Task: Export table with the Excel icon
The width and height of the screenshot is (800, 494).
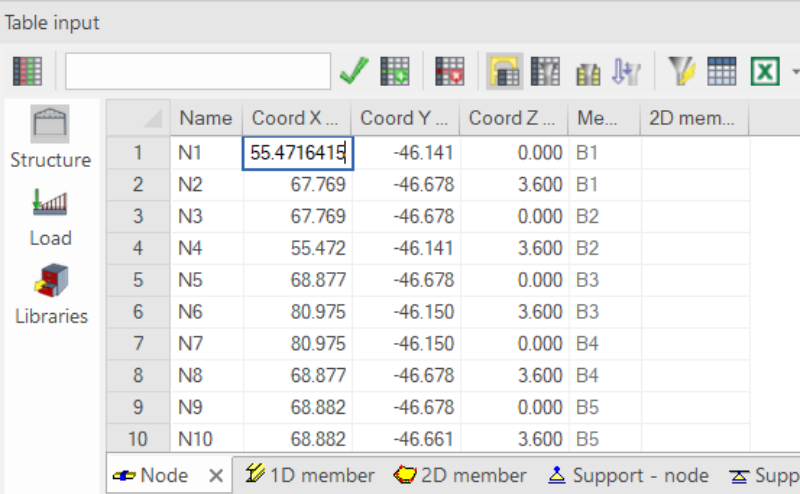Action: click(x=765, y=71)
